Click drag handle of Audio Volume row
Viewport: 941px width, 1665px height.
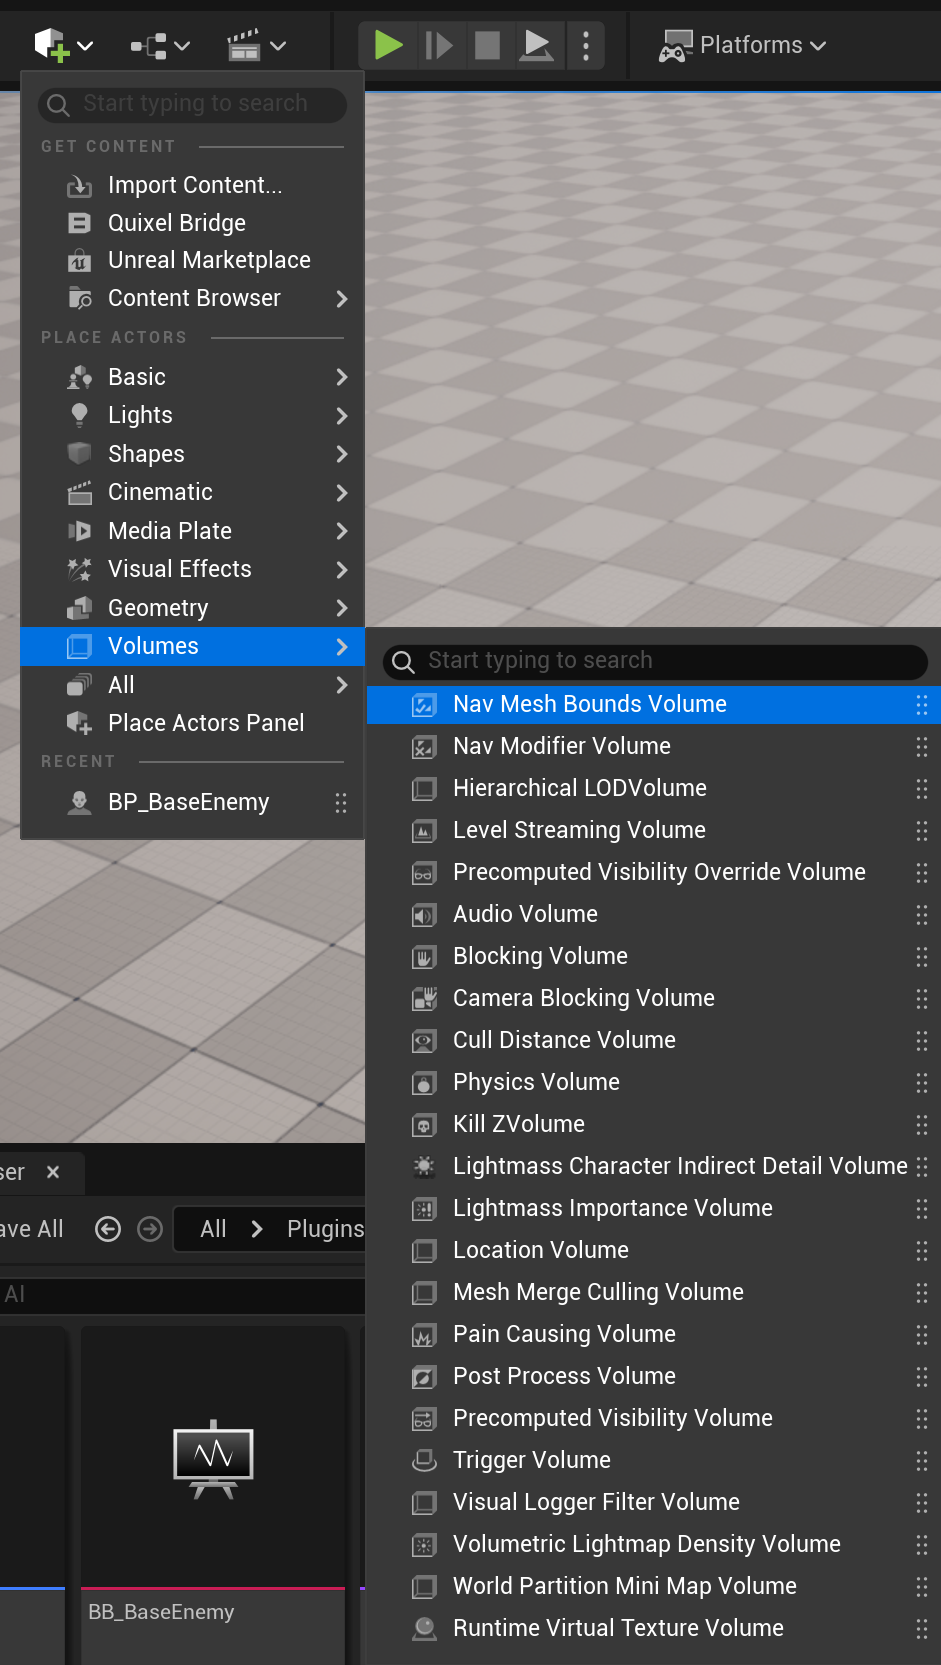pos(922,915)
